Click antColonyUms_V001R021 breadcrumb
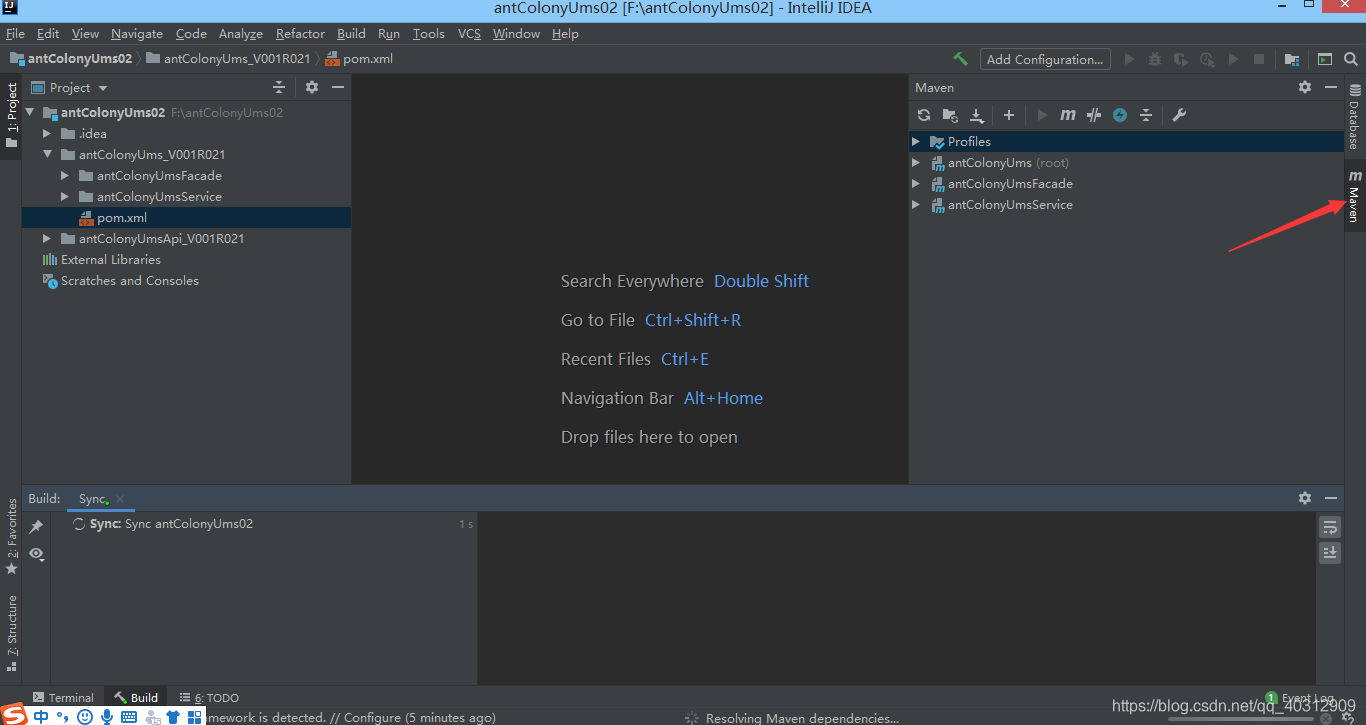 [228, 58]
